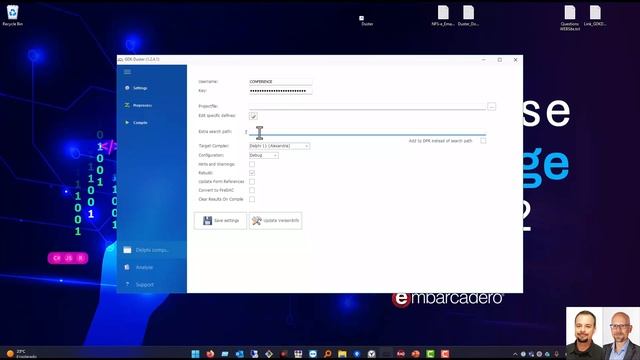The image size is (640, 360).
Task: Open the hamburger menu in the sidebar
Action: pyautogui.click(x=127, y=72)
